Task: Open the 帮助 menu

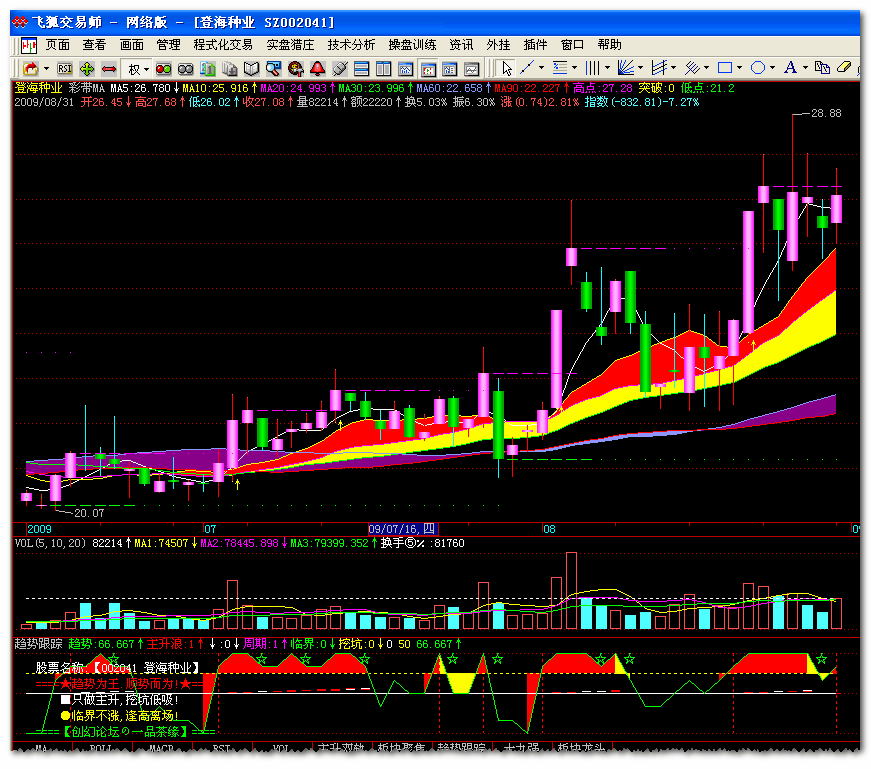Action: click(609, 45)
